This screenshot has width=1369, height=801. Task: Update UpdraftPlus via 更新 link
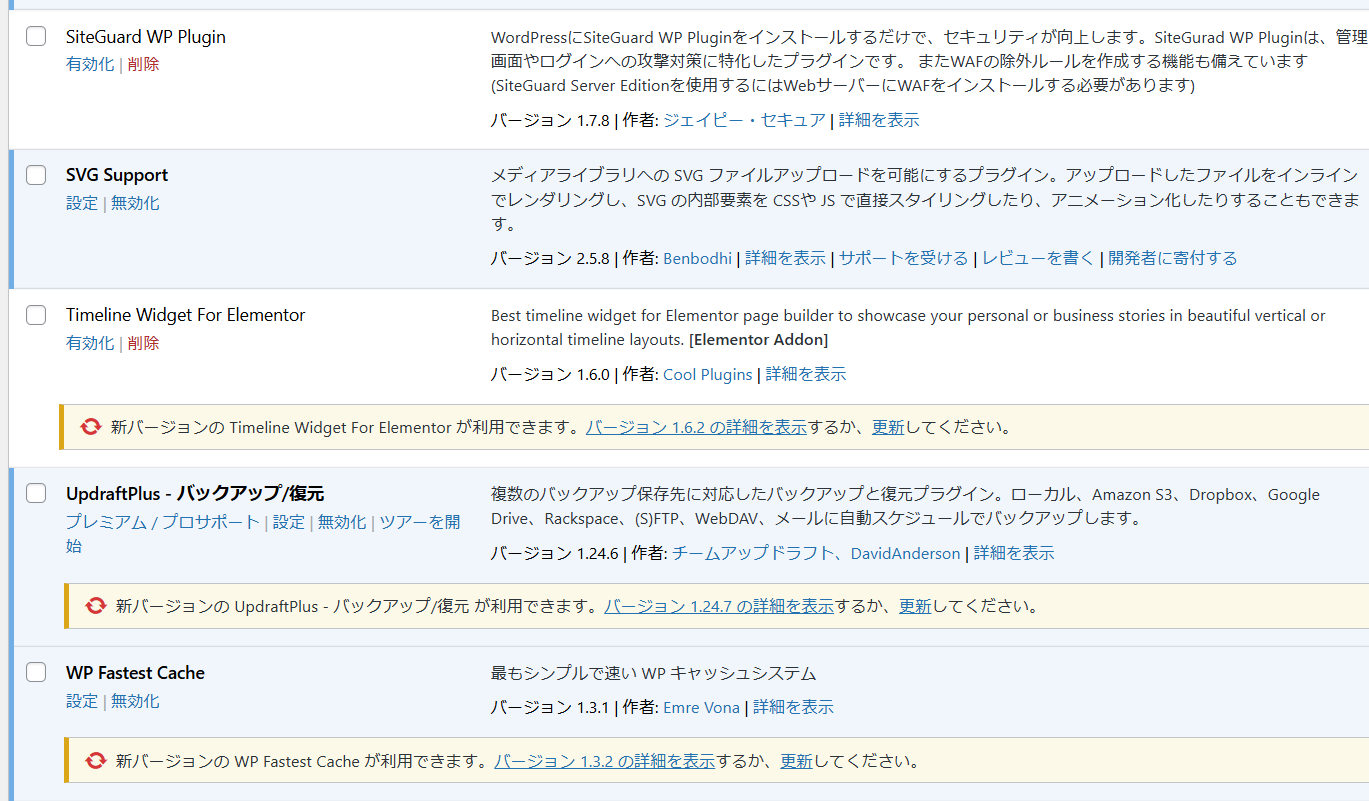[x=915, y=606]
